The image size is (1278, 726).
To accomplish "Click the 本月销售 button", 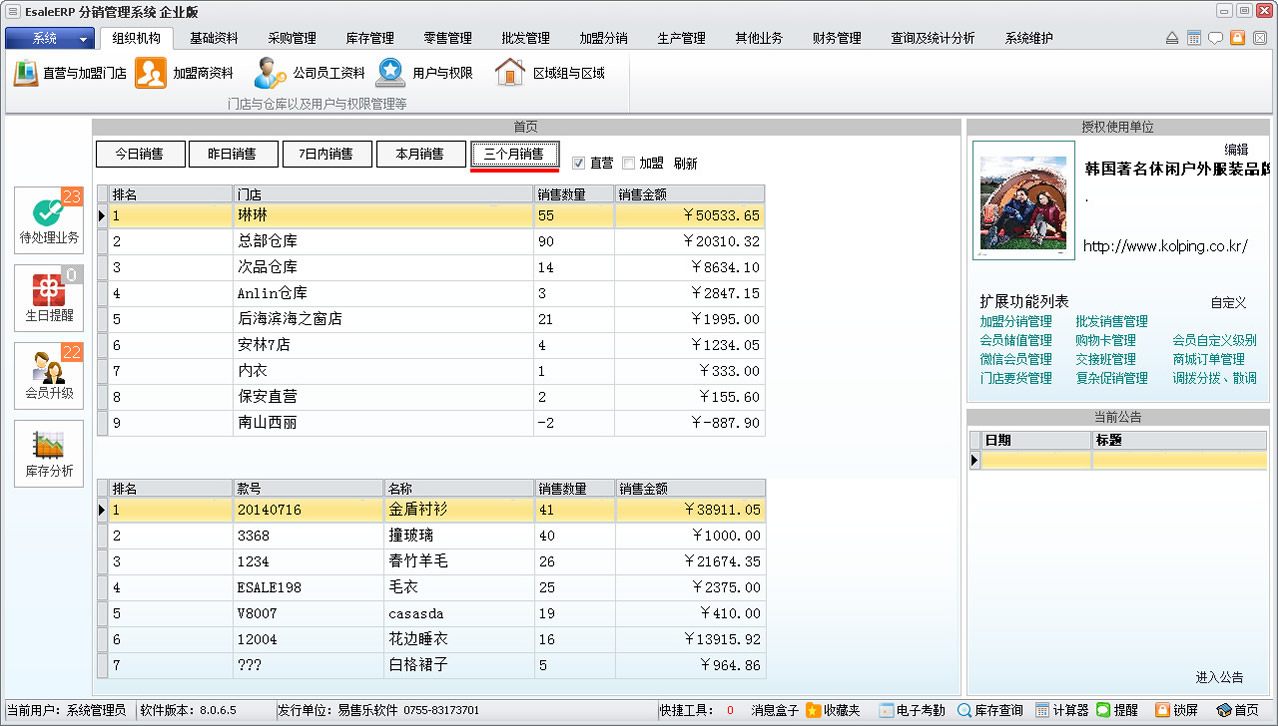I will [420, 154].
